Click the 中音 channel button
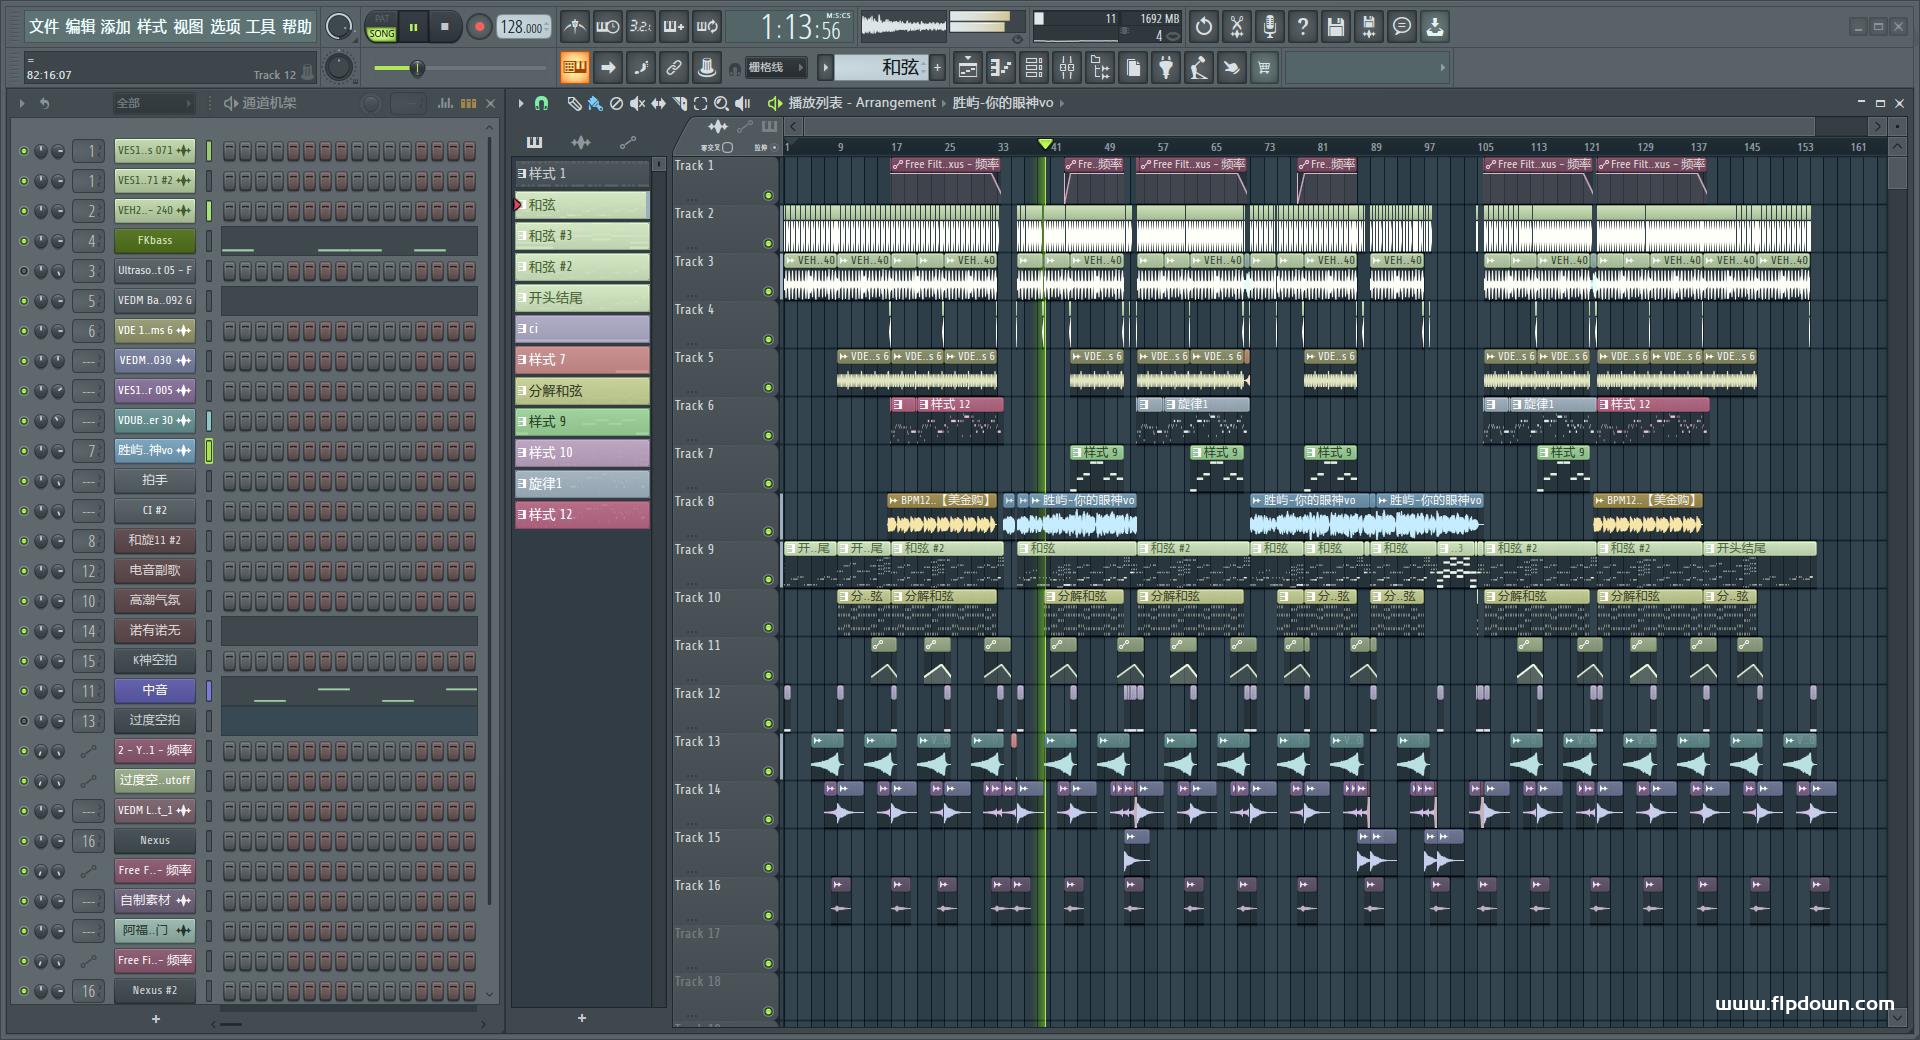This screenshot has height=1040, width=1920. click(155, 691)
